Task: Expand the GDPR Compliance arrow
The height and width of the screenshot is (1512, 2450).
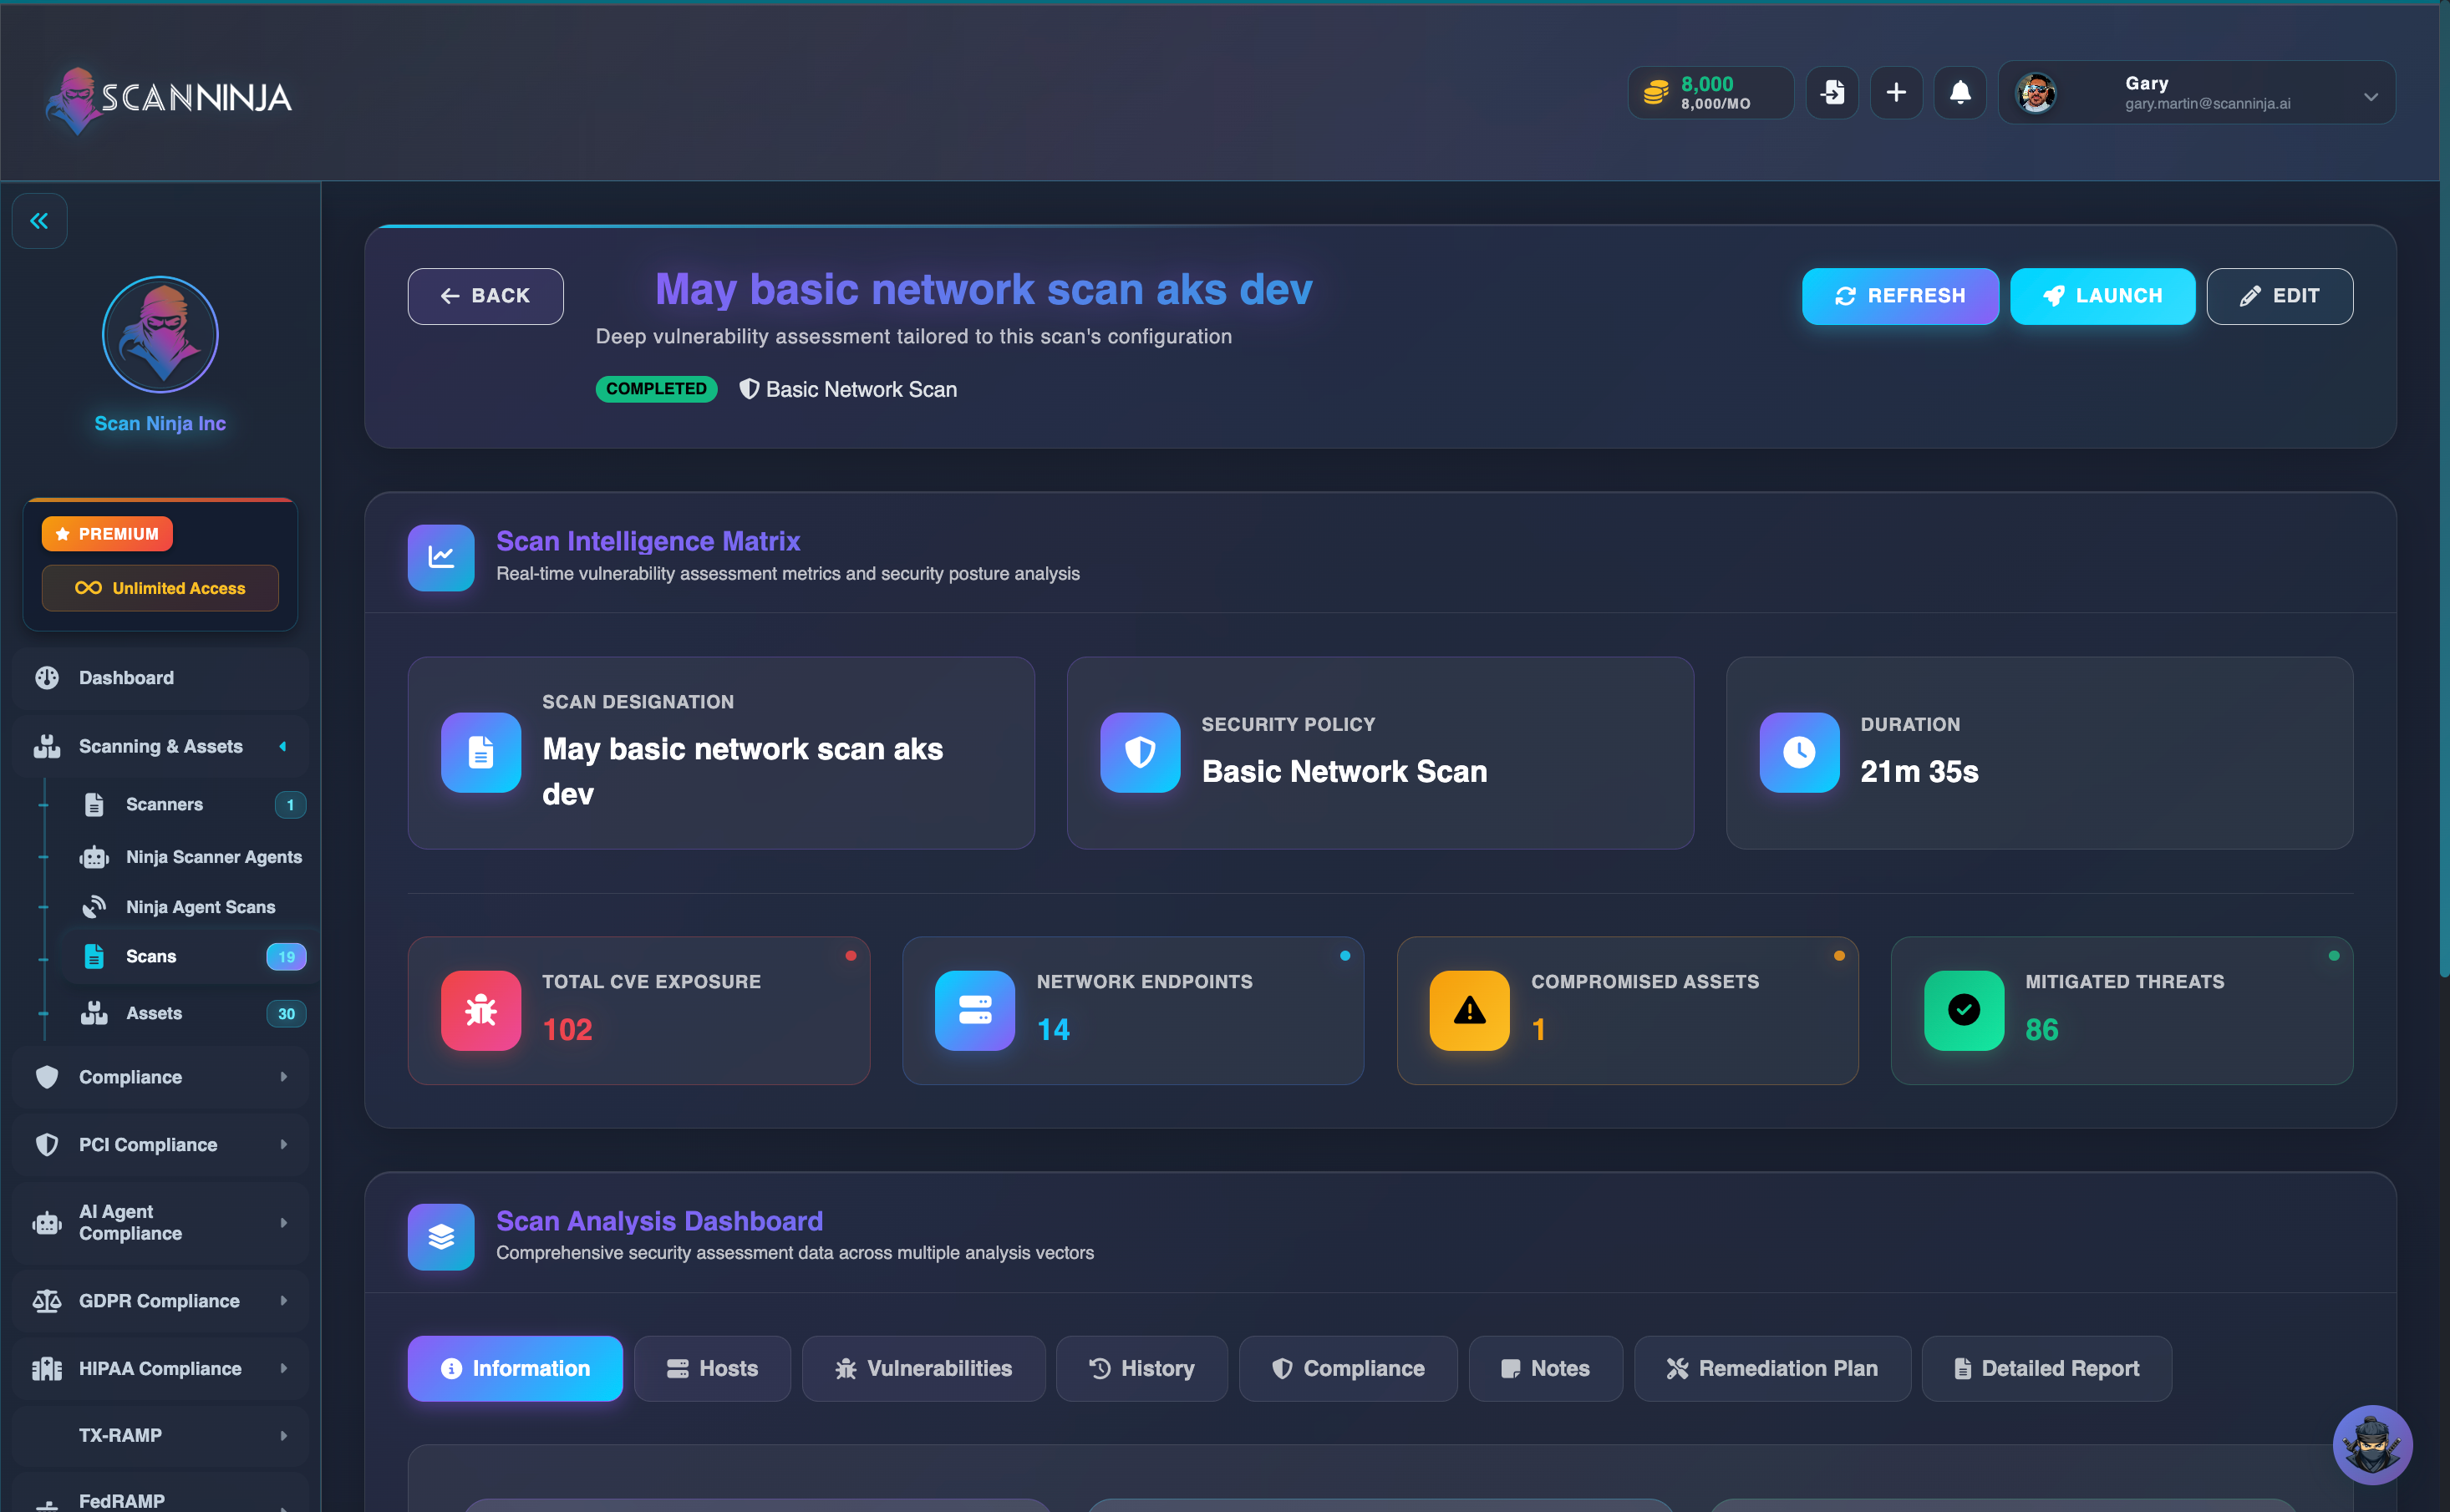Action: coord(284,1301)
